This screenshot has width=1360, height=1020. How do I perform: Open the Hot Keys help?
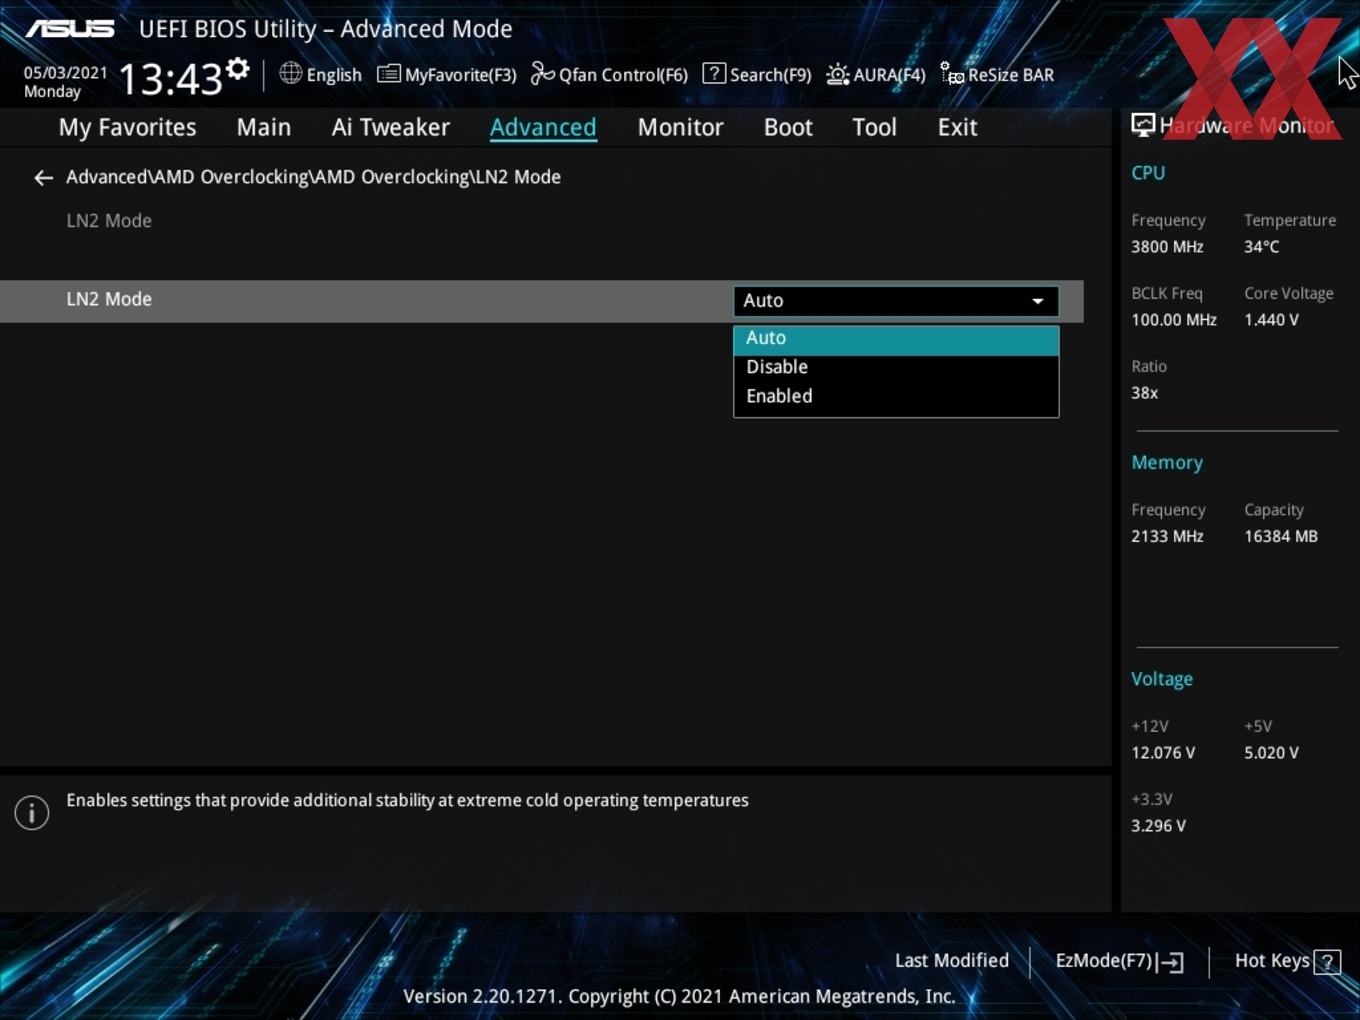(x=1287, y=961)
